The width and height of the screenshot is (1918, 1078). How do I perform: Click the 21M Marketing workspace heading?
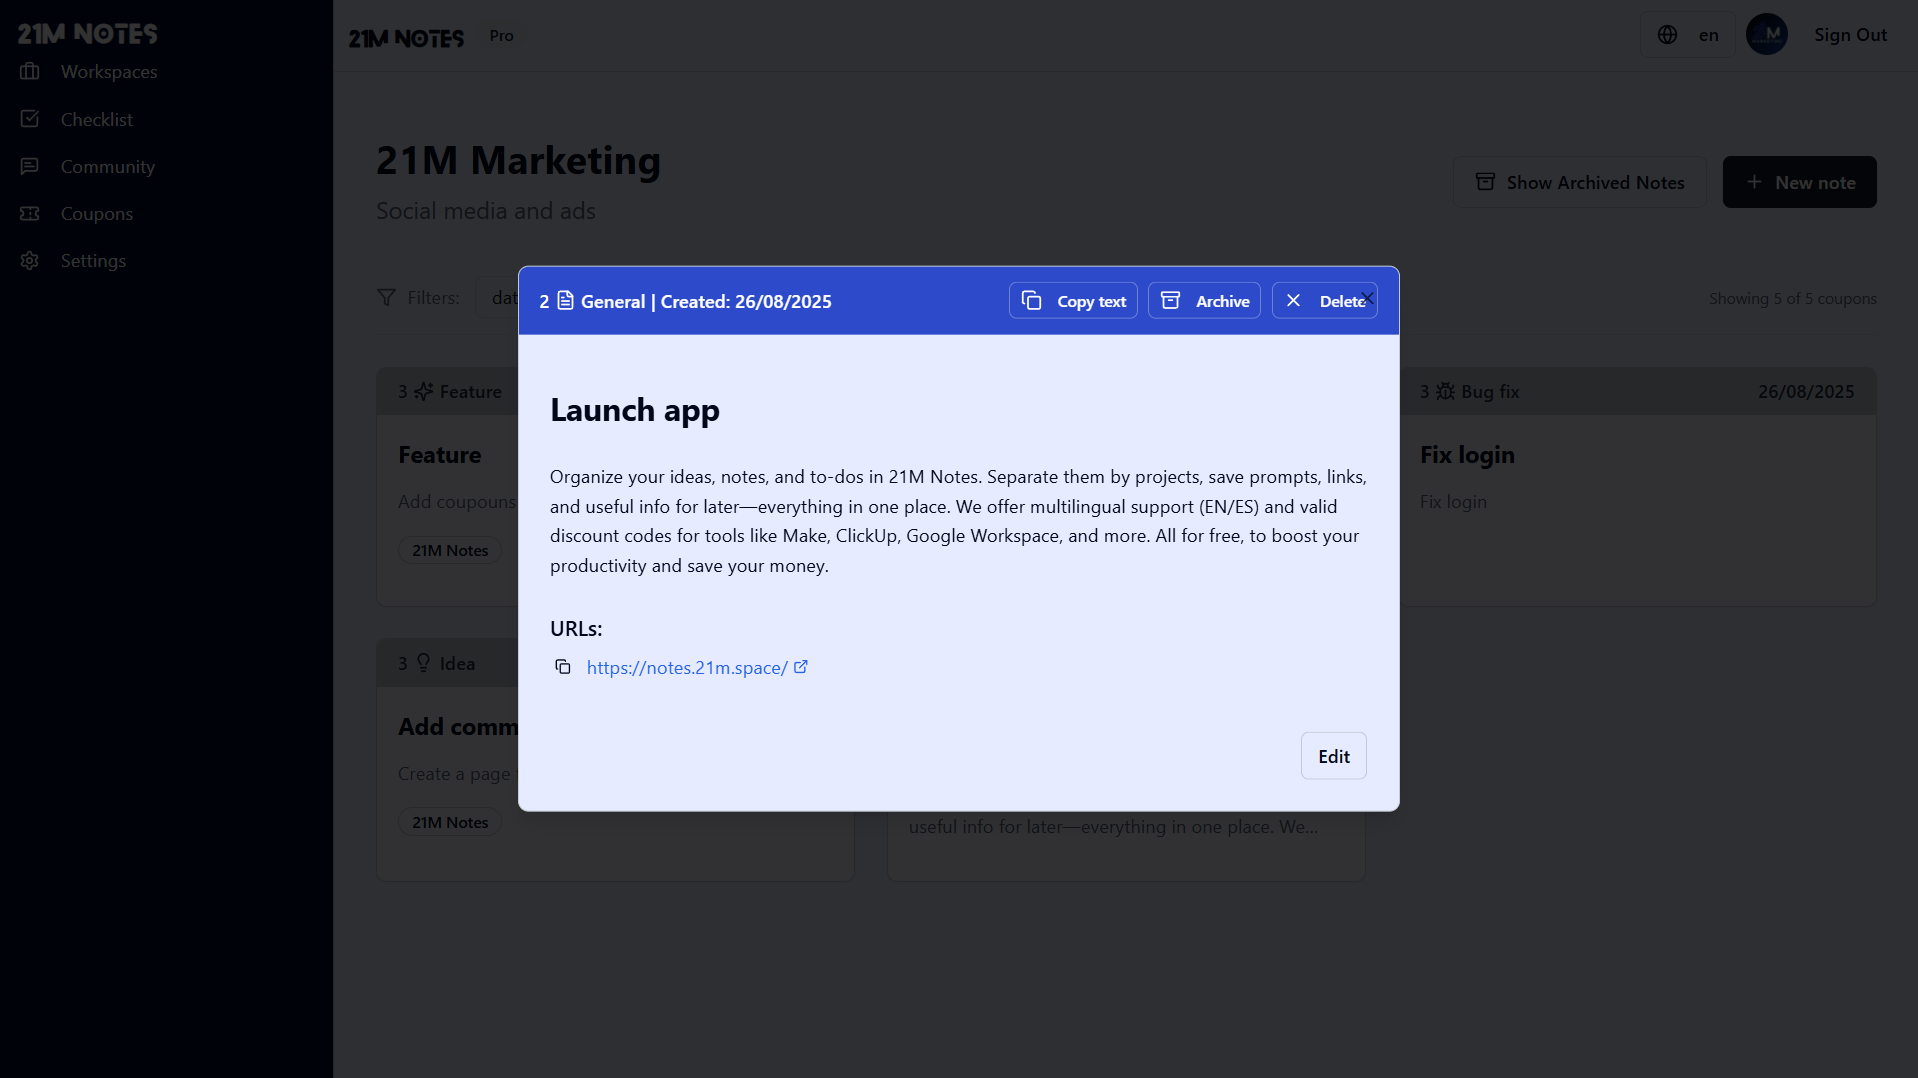(518, 160)
